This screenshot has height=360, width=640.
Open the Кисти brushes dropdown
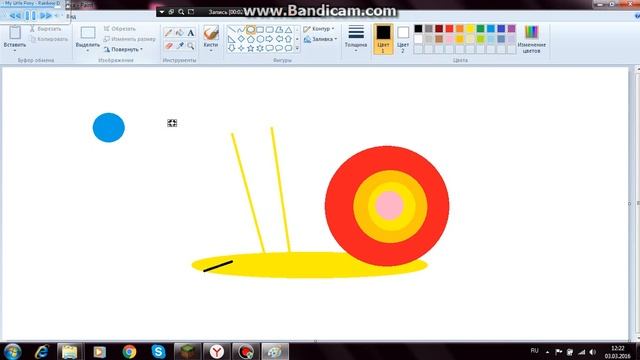211,47
